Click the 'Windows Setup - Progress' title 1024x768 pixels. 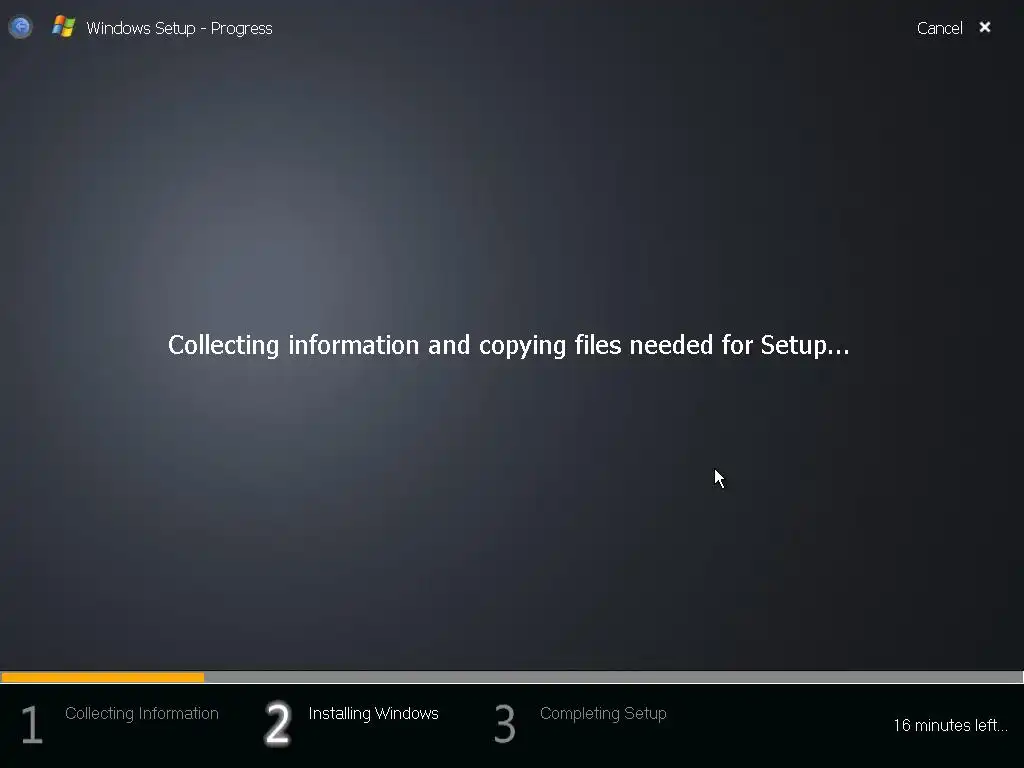coord(179,28)
